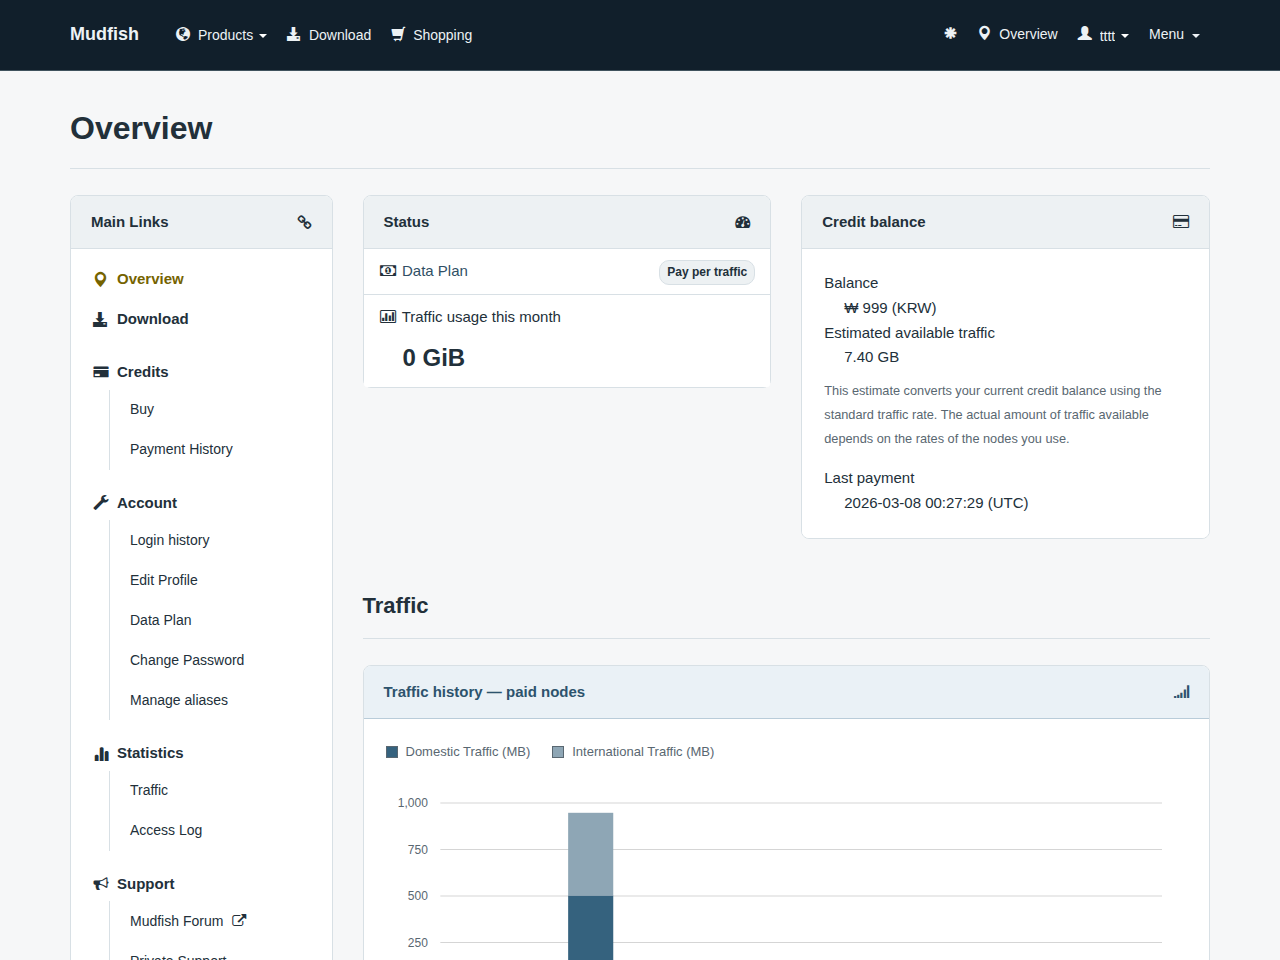The height and width of the screenshot is (960, 1280).
Task: Open the Products dropdown menu
Action: pyautogui.click(x=221, y=35)
